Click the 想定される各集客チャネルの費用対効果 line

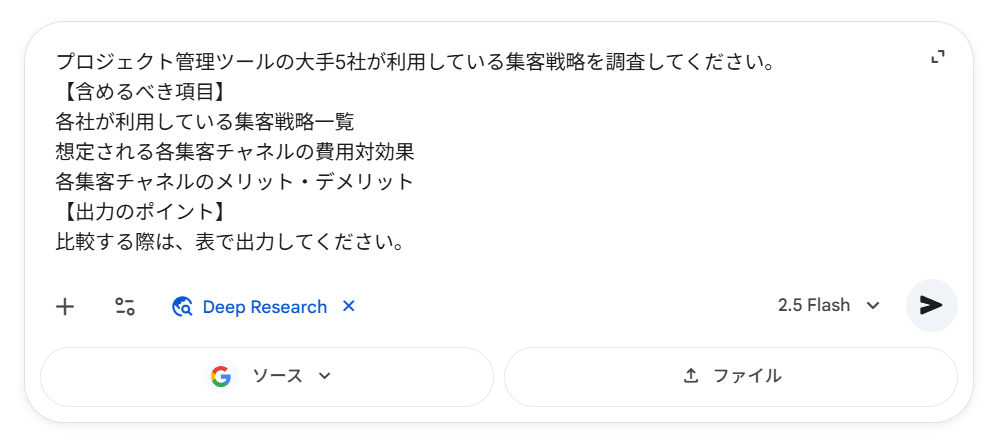tap(234, 152)
